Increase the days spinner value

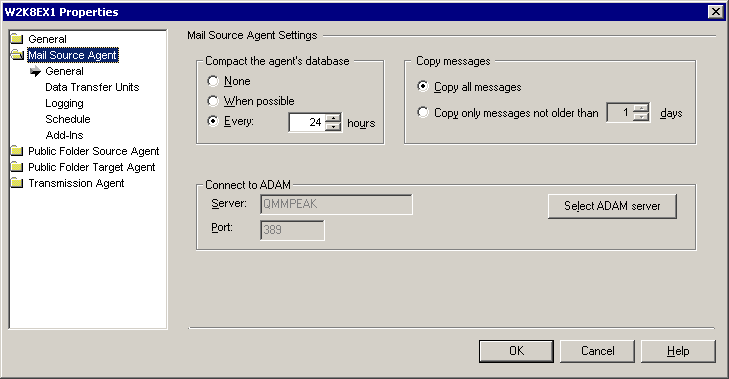pos(641,108)
